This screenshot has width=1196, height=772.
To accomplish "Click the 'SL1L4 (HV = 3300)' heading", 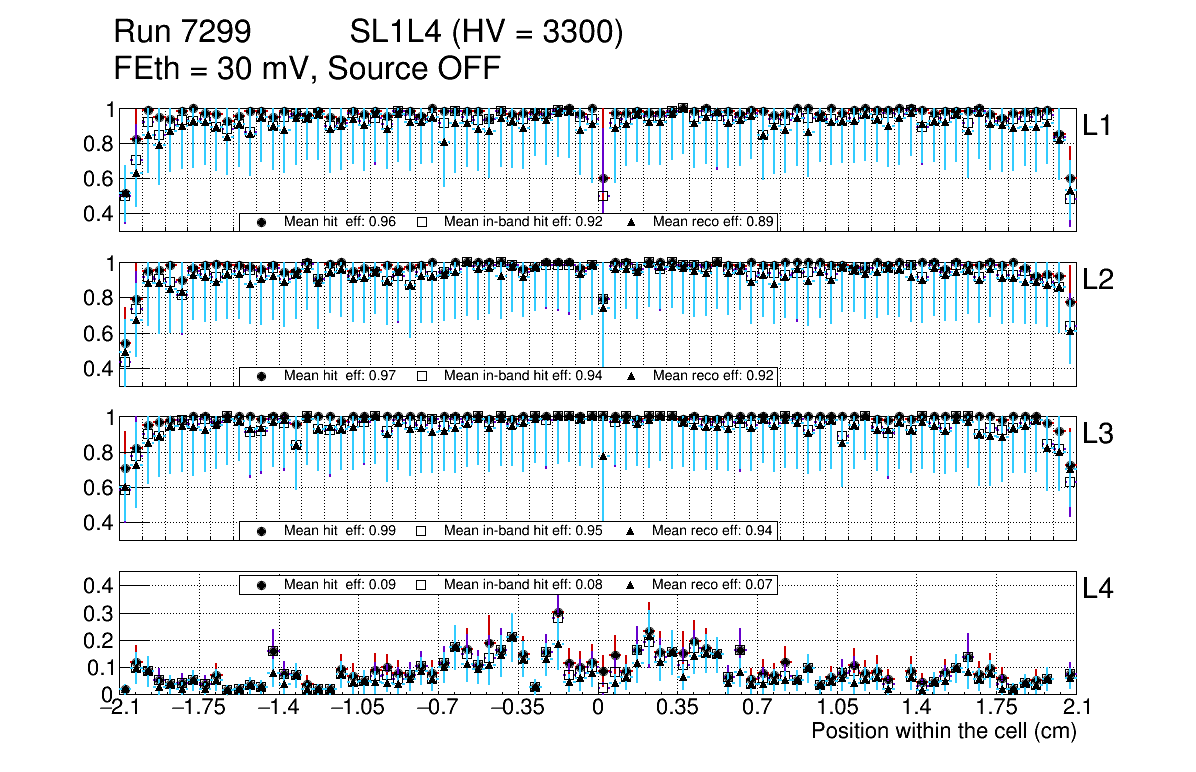I will click(486, 33).
